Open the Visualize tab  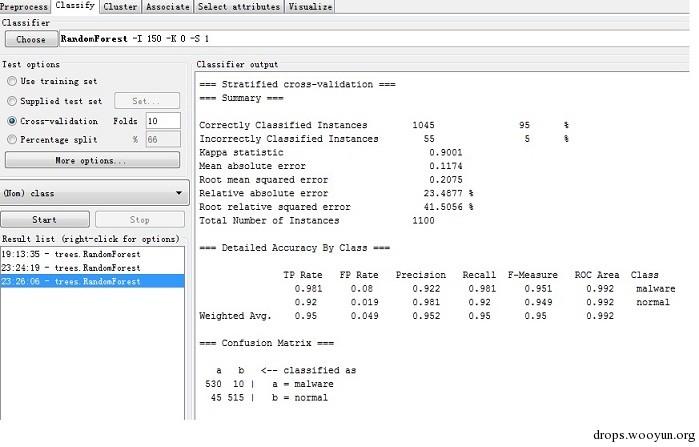tap(310, 7)
